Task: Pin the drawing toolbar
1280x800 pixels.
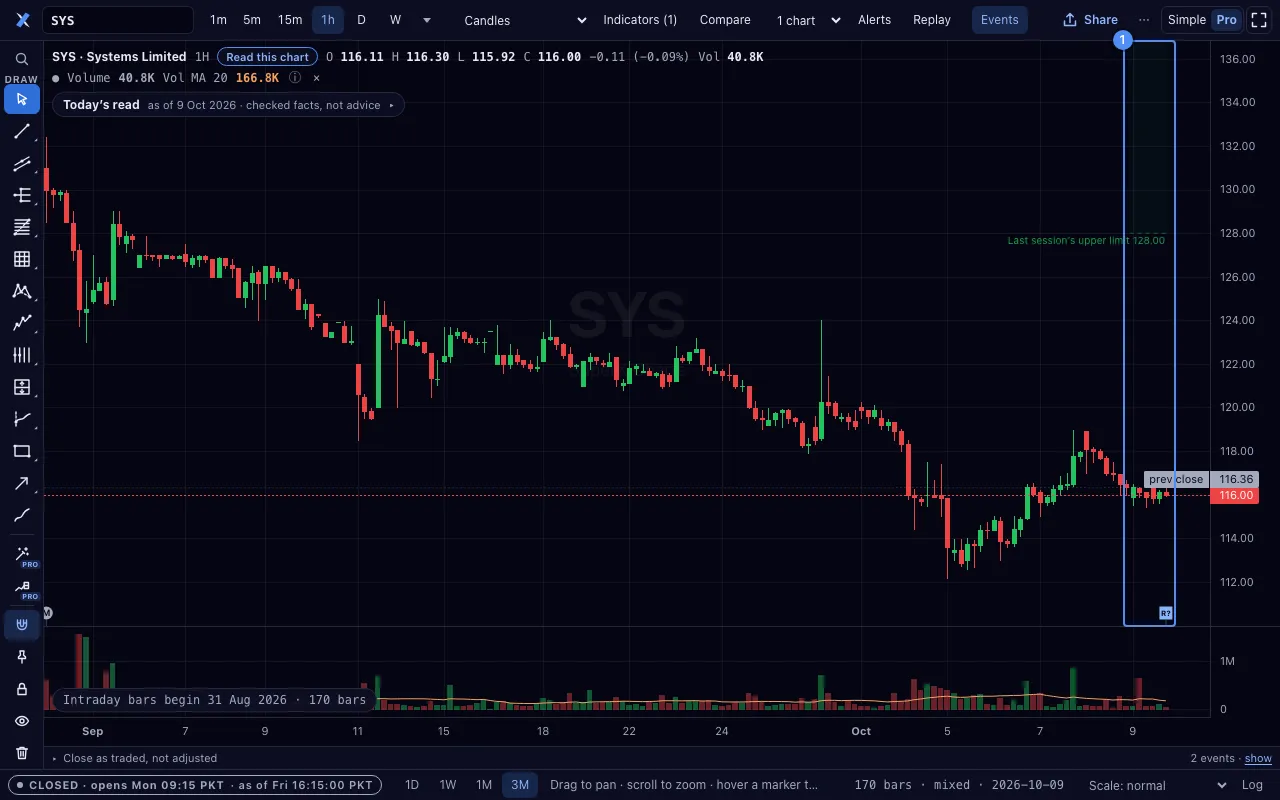Action: [x=22, y=657]
